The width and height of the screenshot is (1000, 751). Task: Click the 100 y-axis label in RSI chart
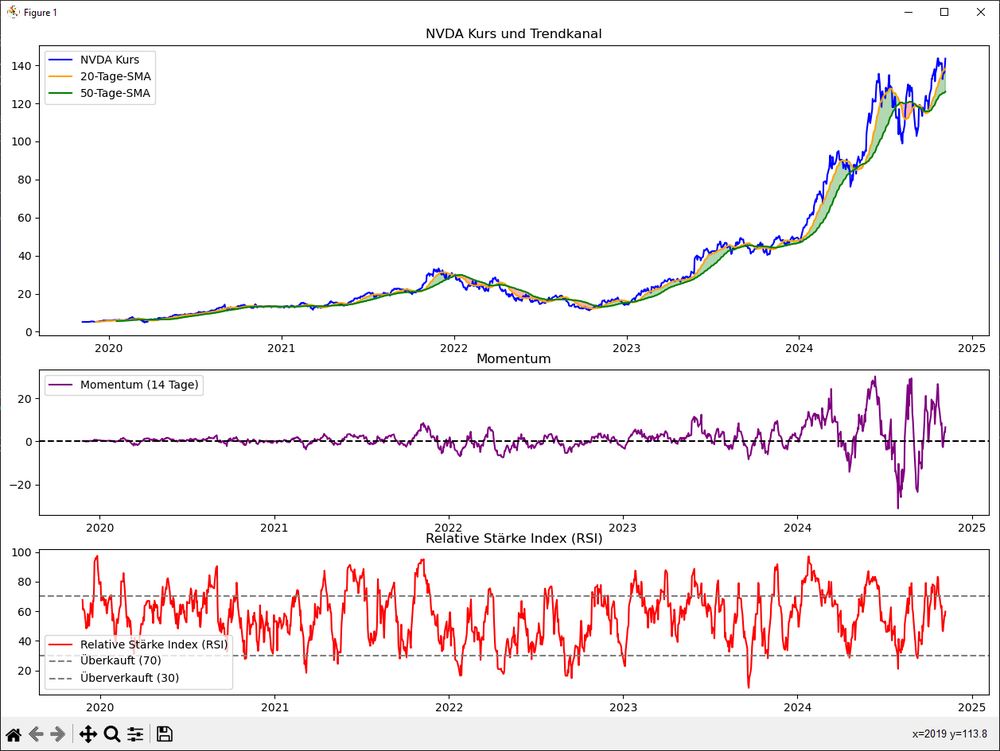[x=21, y=553]
